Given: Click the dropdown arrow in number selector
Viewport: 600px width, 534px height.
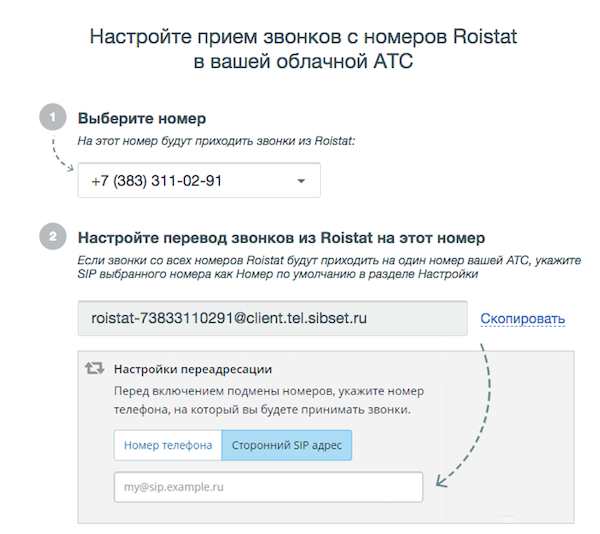Looking at the screenshot, I should (x=301, y=181).
